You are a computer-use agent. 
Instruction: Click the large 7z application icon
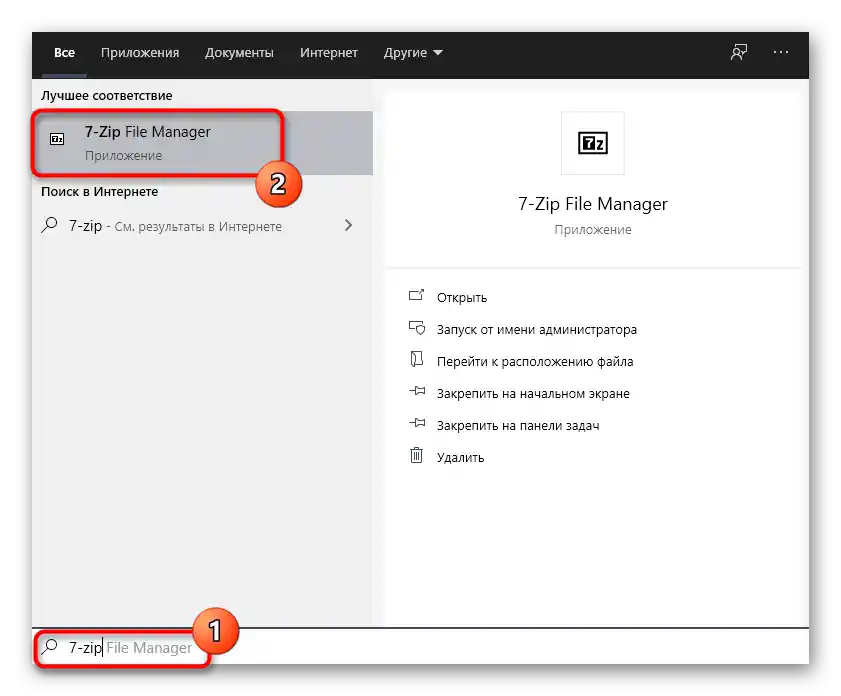(x=593, y=143)
